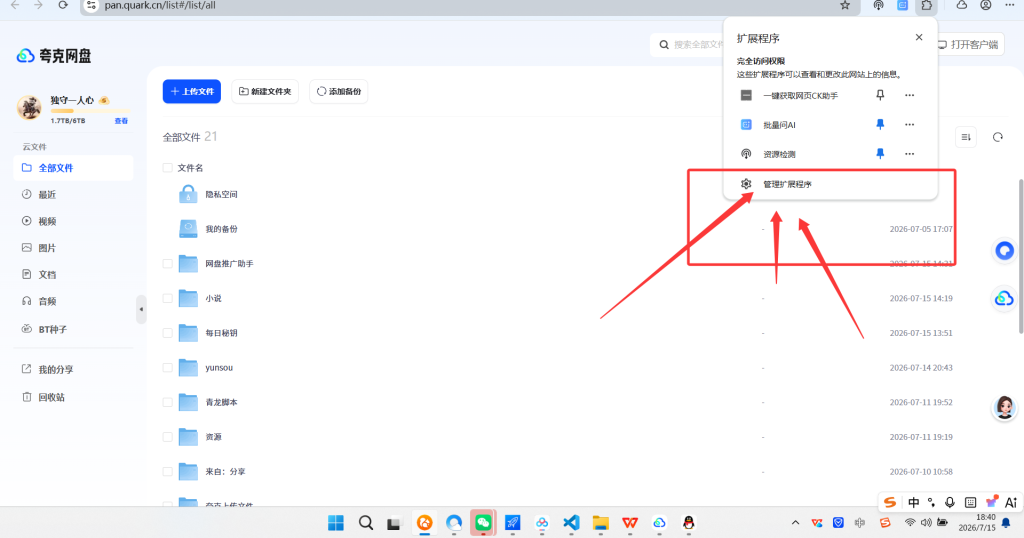Open the 每日秘钥 folder
The image size is (1024, 538).
(221, 333)
